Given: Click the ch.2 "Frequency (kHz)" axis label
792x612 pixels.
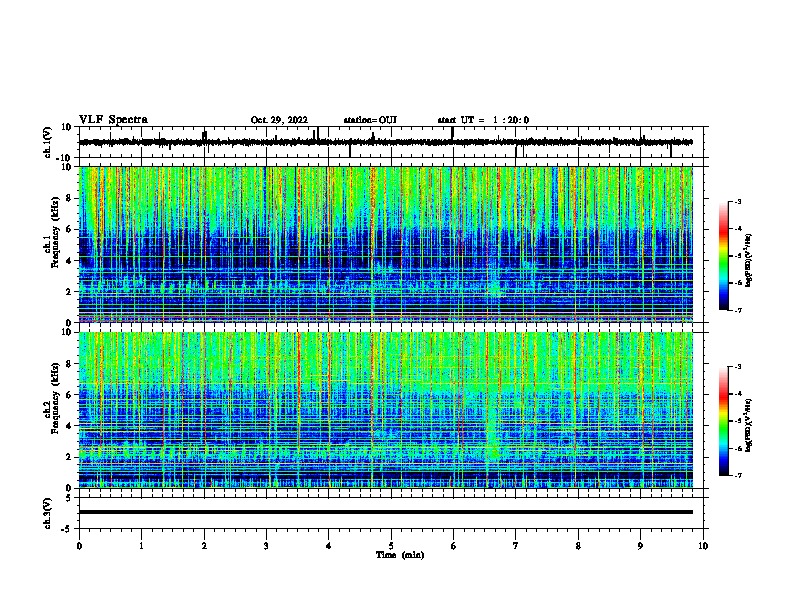Looking at the screenshot, I should [55, 398].
